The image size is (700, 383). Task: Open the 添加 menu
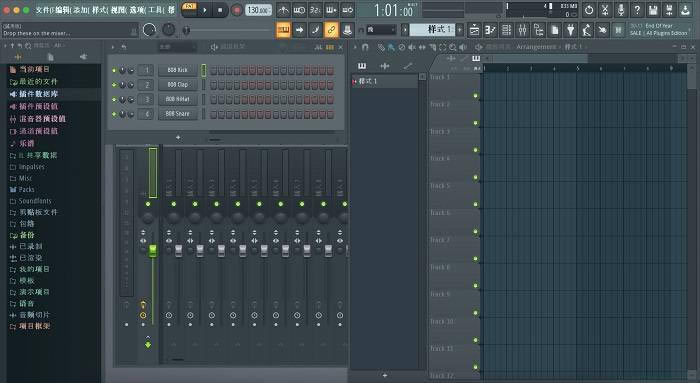pyautogui.click(x=81, y=9)
